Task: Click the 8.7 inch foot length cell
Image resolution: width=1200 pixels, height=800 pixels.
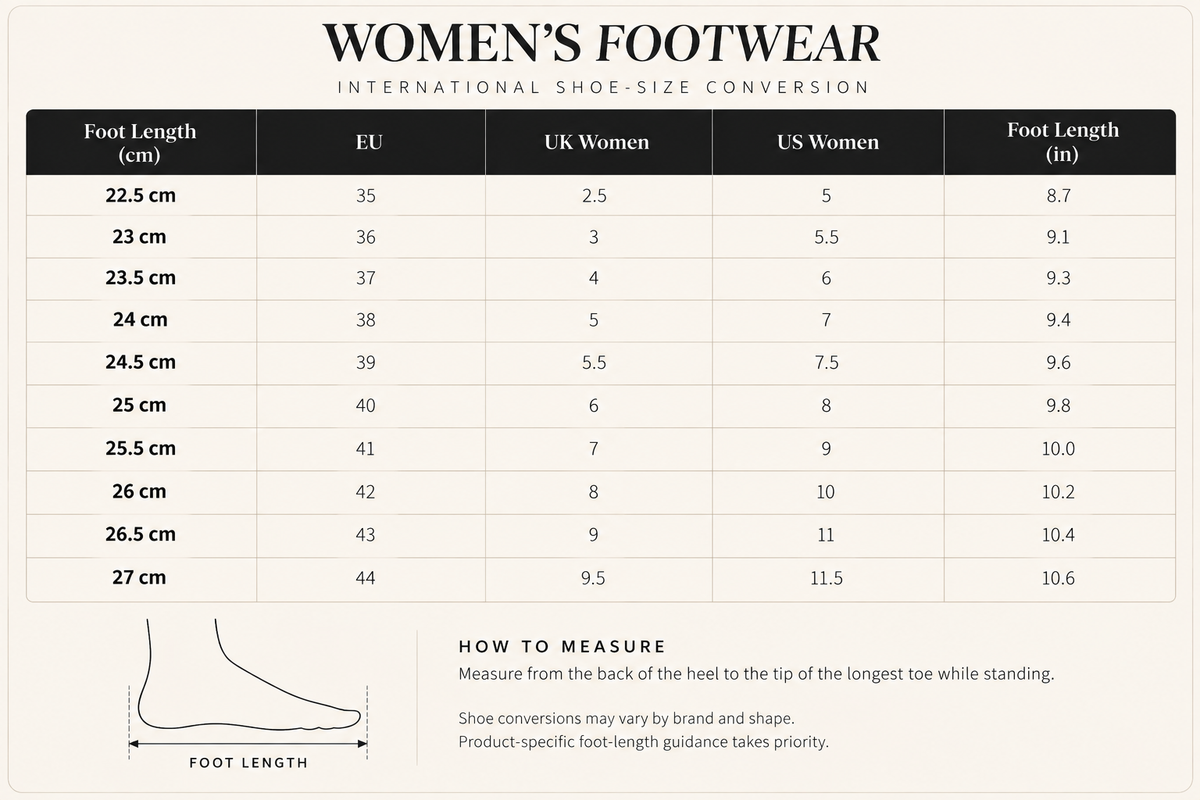Action: [x=1058, y=196]
